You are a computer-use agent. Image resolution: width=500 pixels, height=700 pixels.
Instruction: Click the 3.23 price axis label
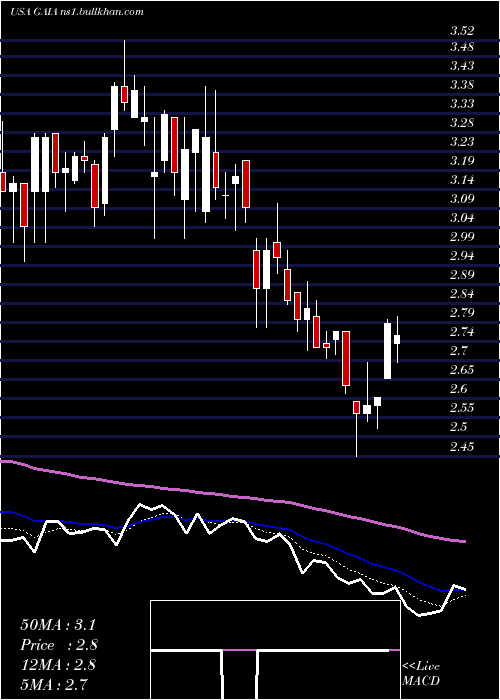point(462,142)
